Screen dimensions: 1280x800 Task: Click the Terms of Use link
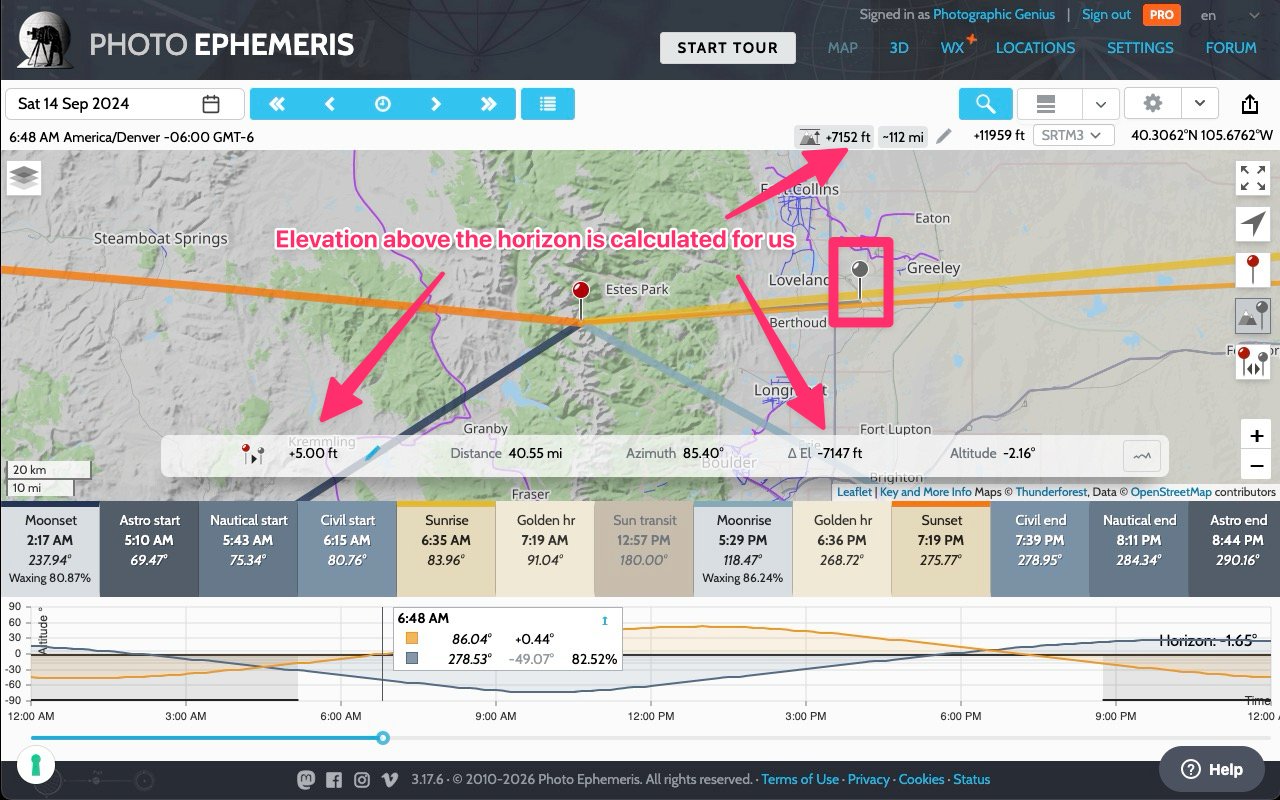(800, 780)
